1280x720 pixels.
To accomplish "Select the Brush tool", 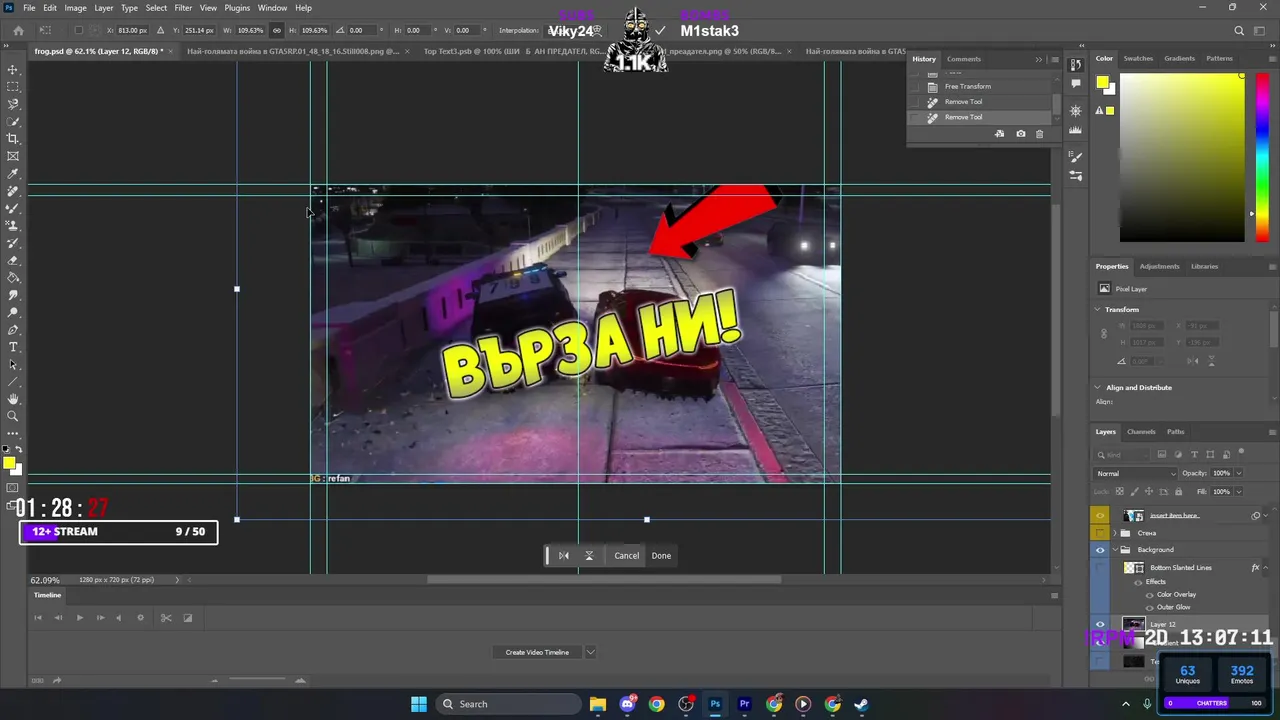I will pos(13,208).
